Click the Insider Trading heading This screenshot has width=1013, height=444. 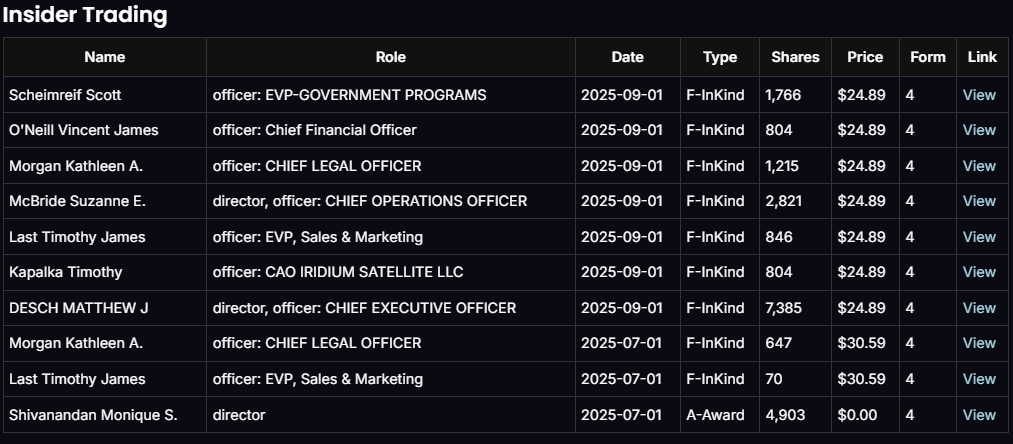pos(85,15)
